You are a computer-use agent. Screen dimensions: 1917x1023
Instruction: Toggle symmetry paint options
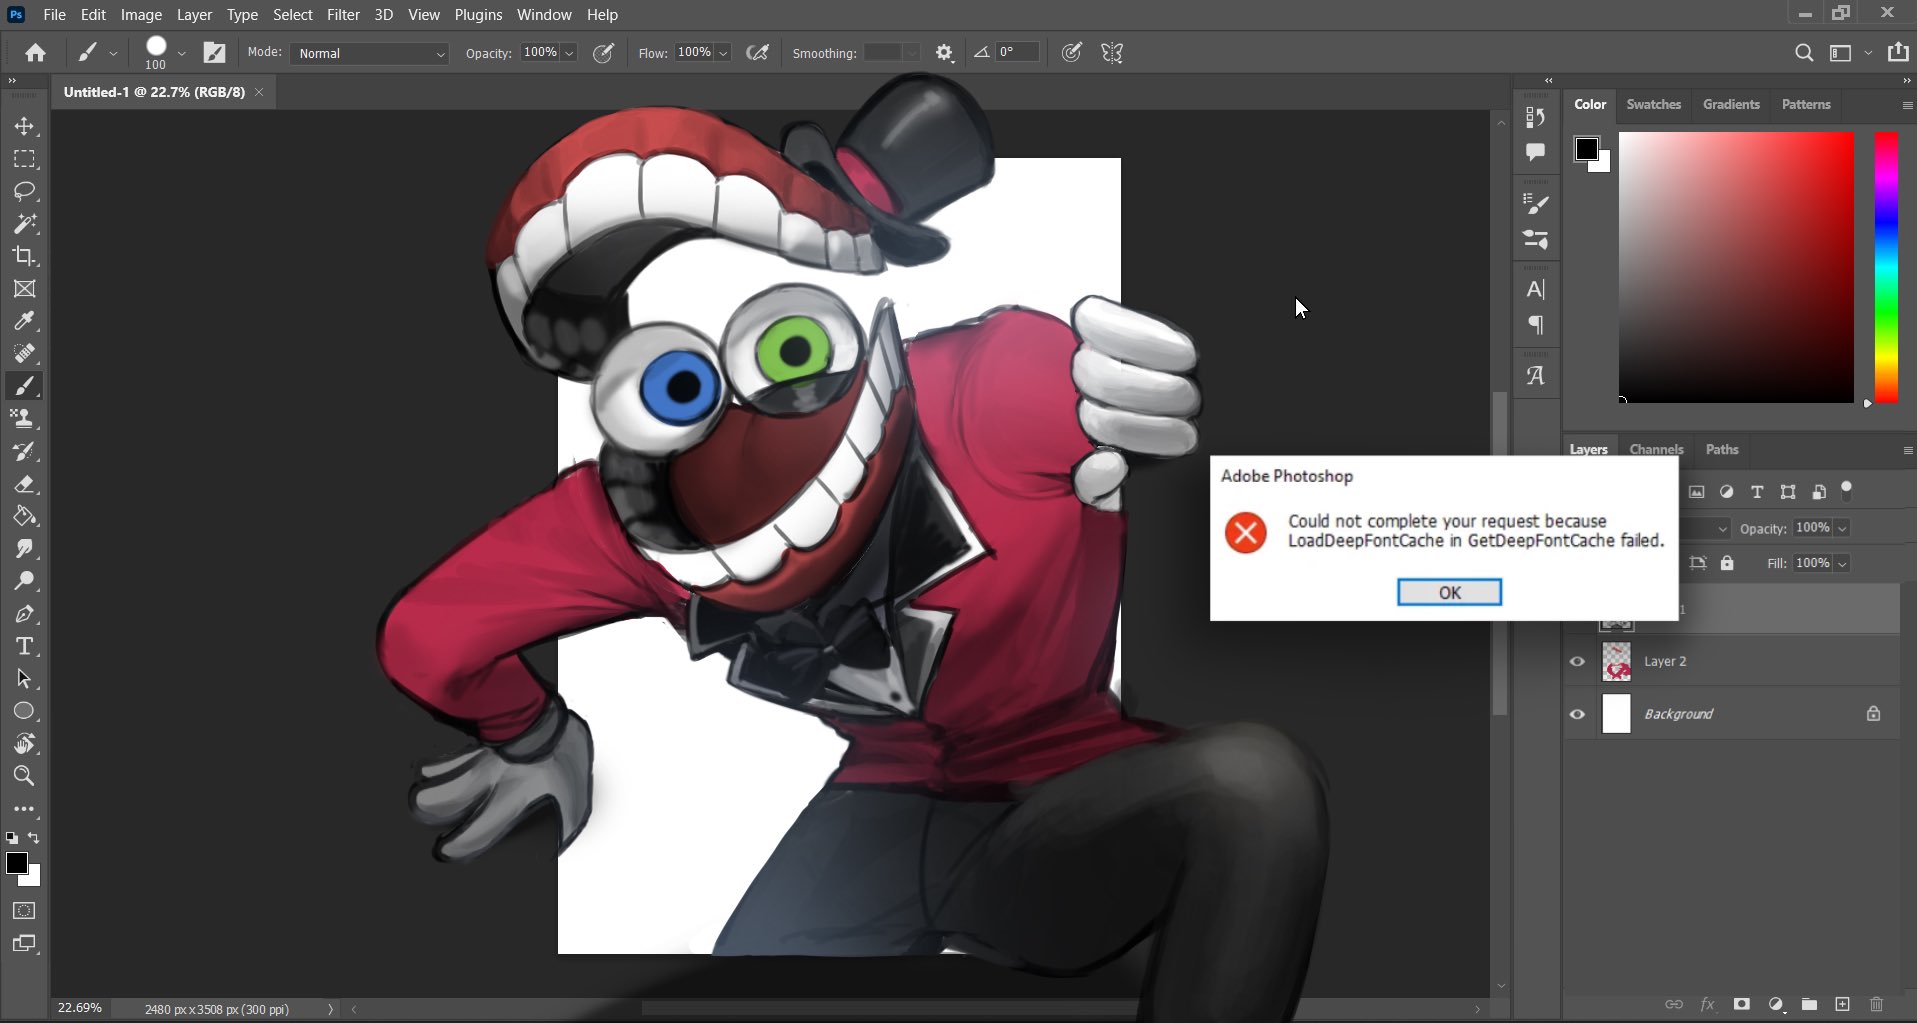click(x=1112, y=53)
